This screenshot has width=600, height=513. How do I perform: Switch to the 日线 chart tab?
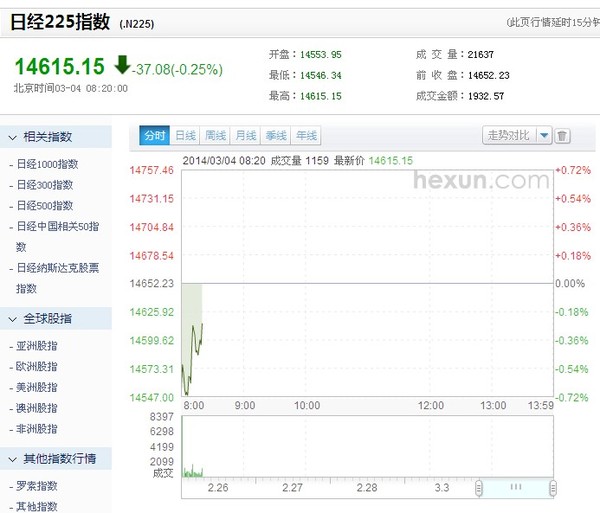click(186, 136)
